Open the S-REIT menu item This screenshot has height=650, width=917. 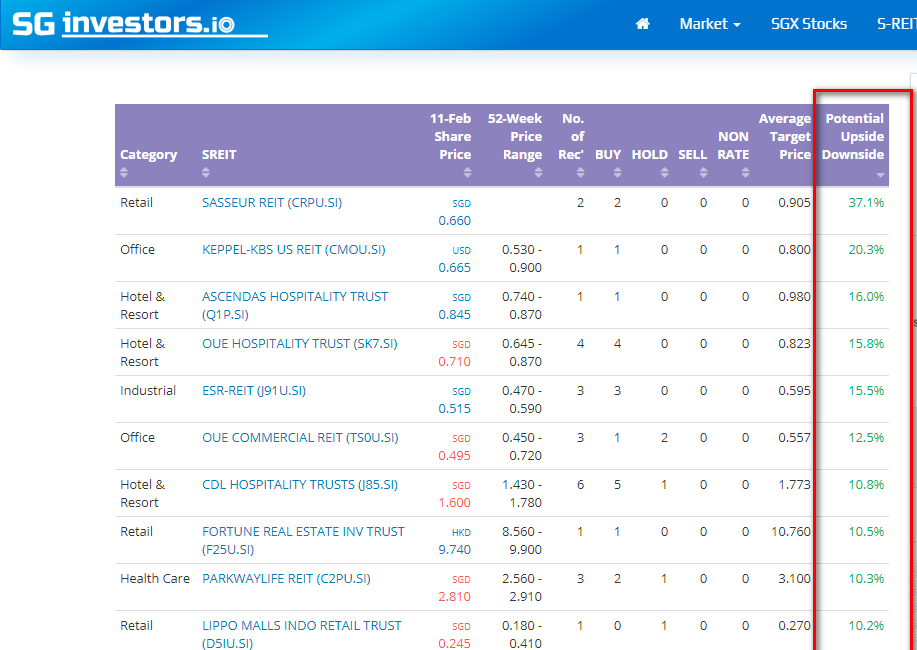tap(896, 24)
